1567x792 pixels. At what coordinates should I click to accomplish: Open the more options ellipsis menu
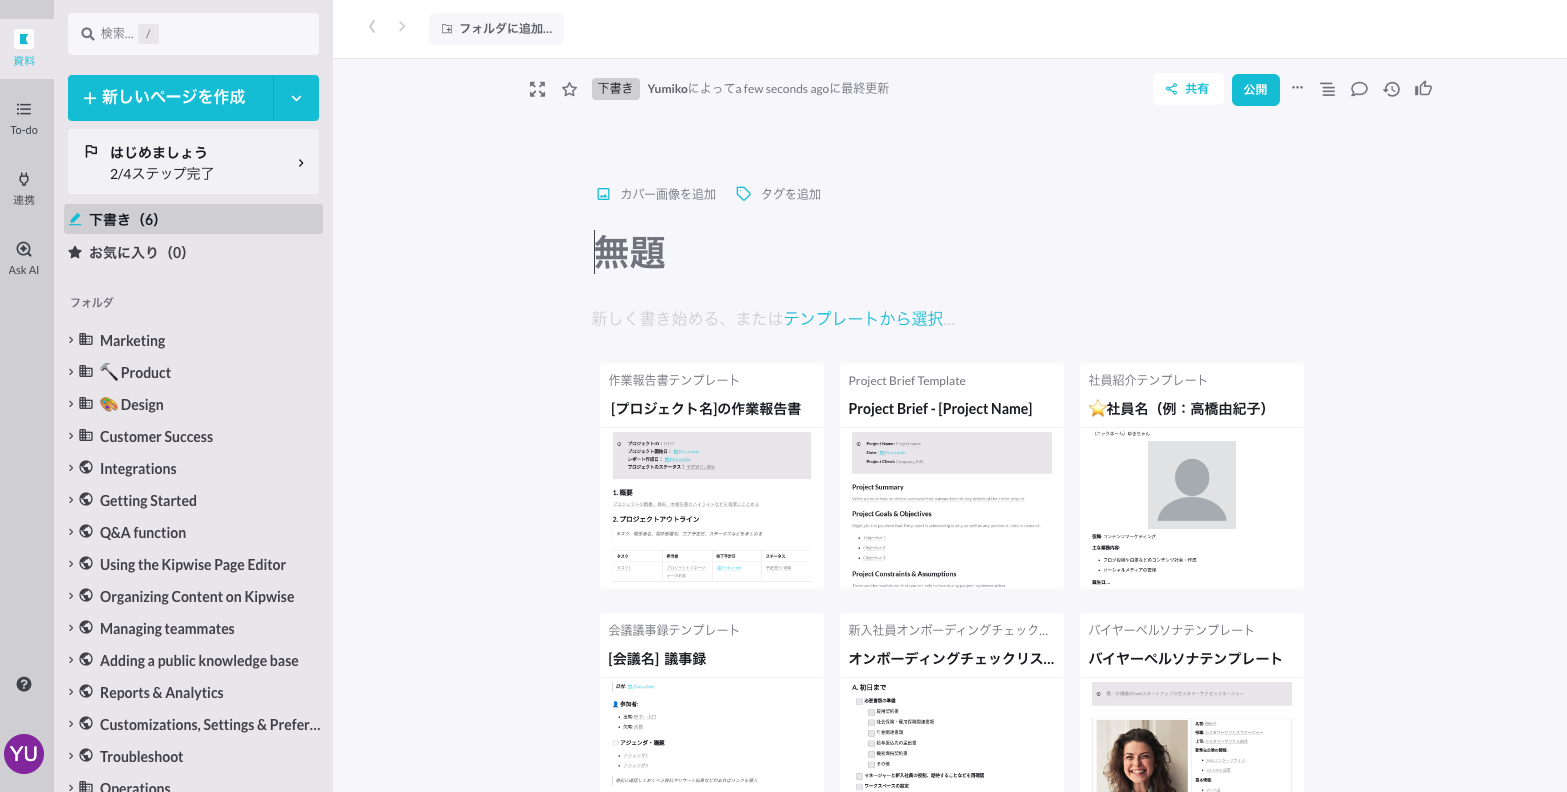coord(1297,88)
